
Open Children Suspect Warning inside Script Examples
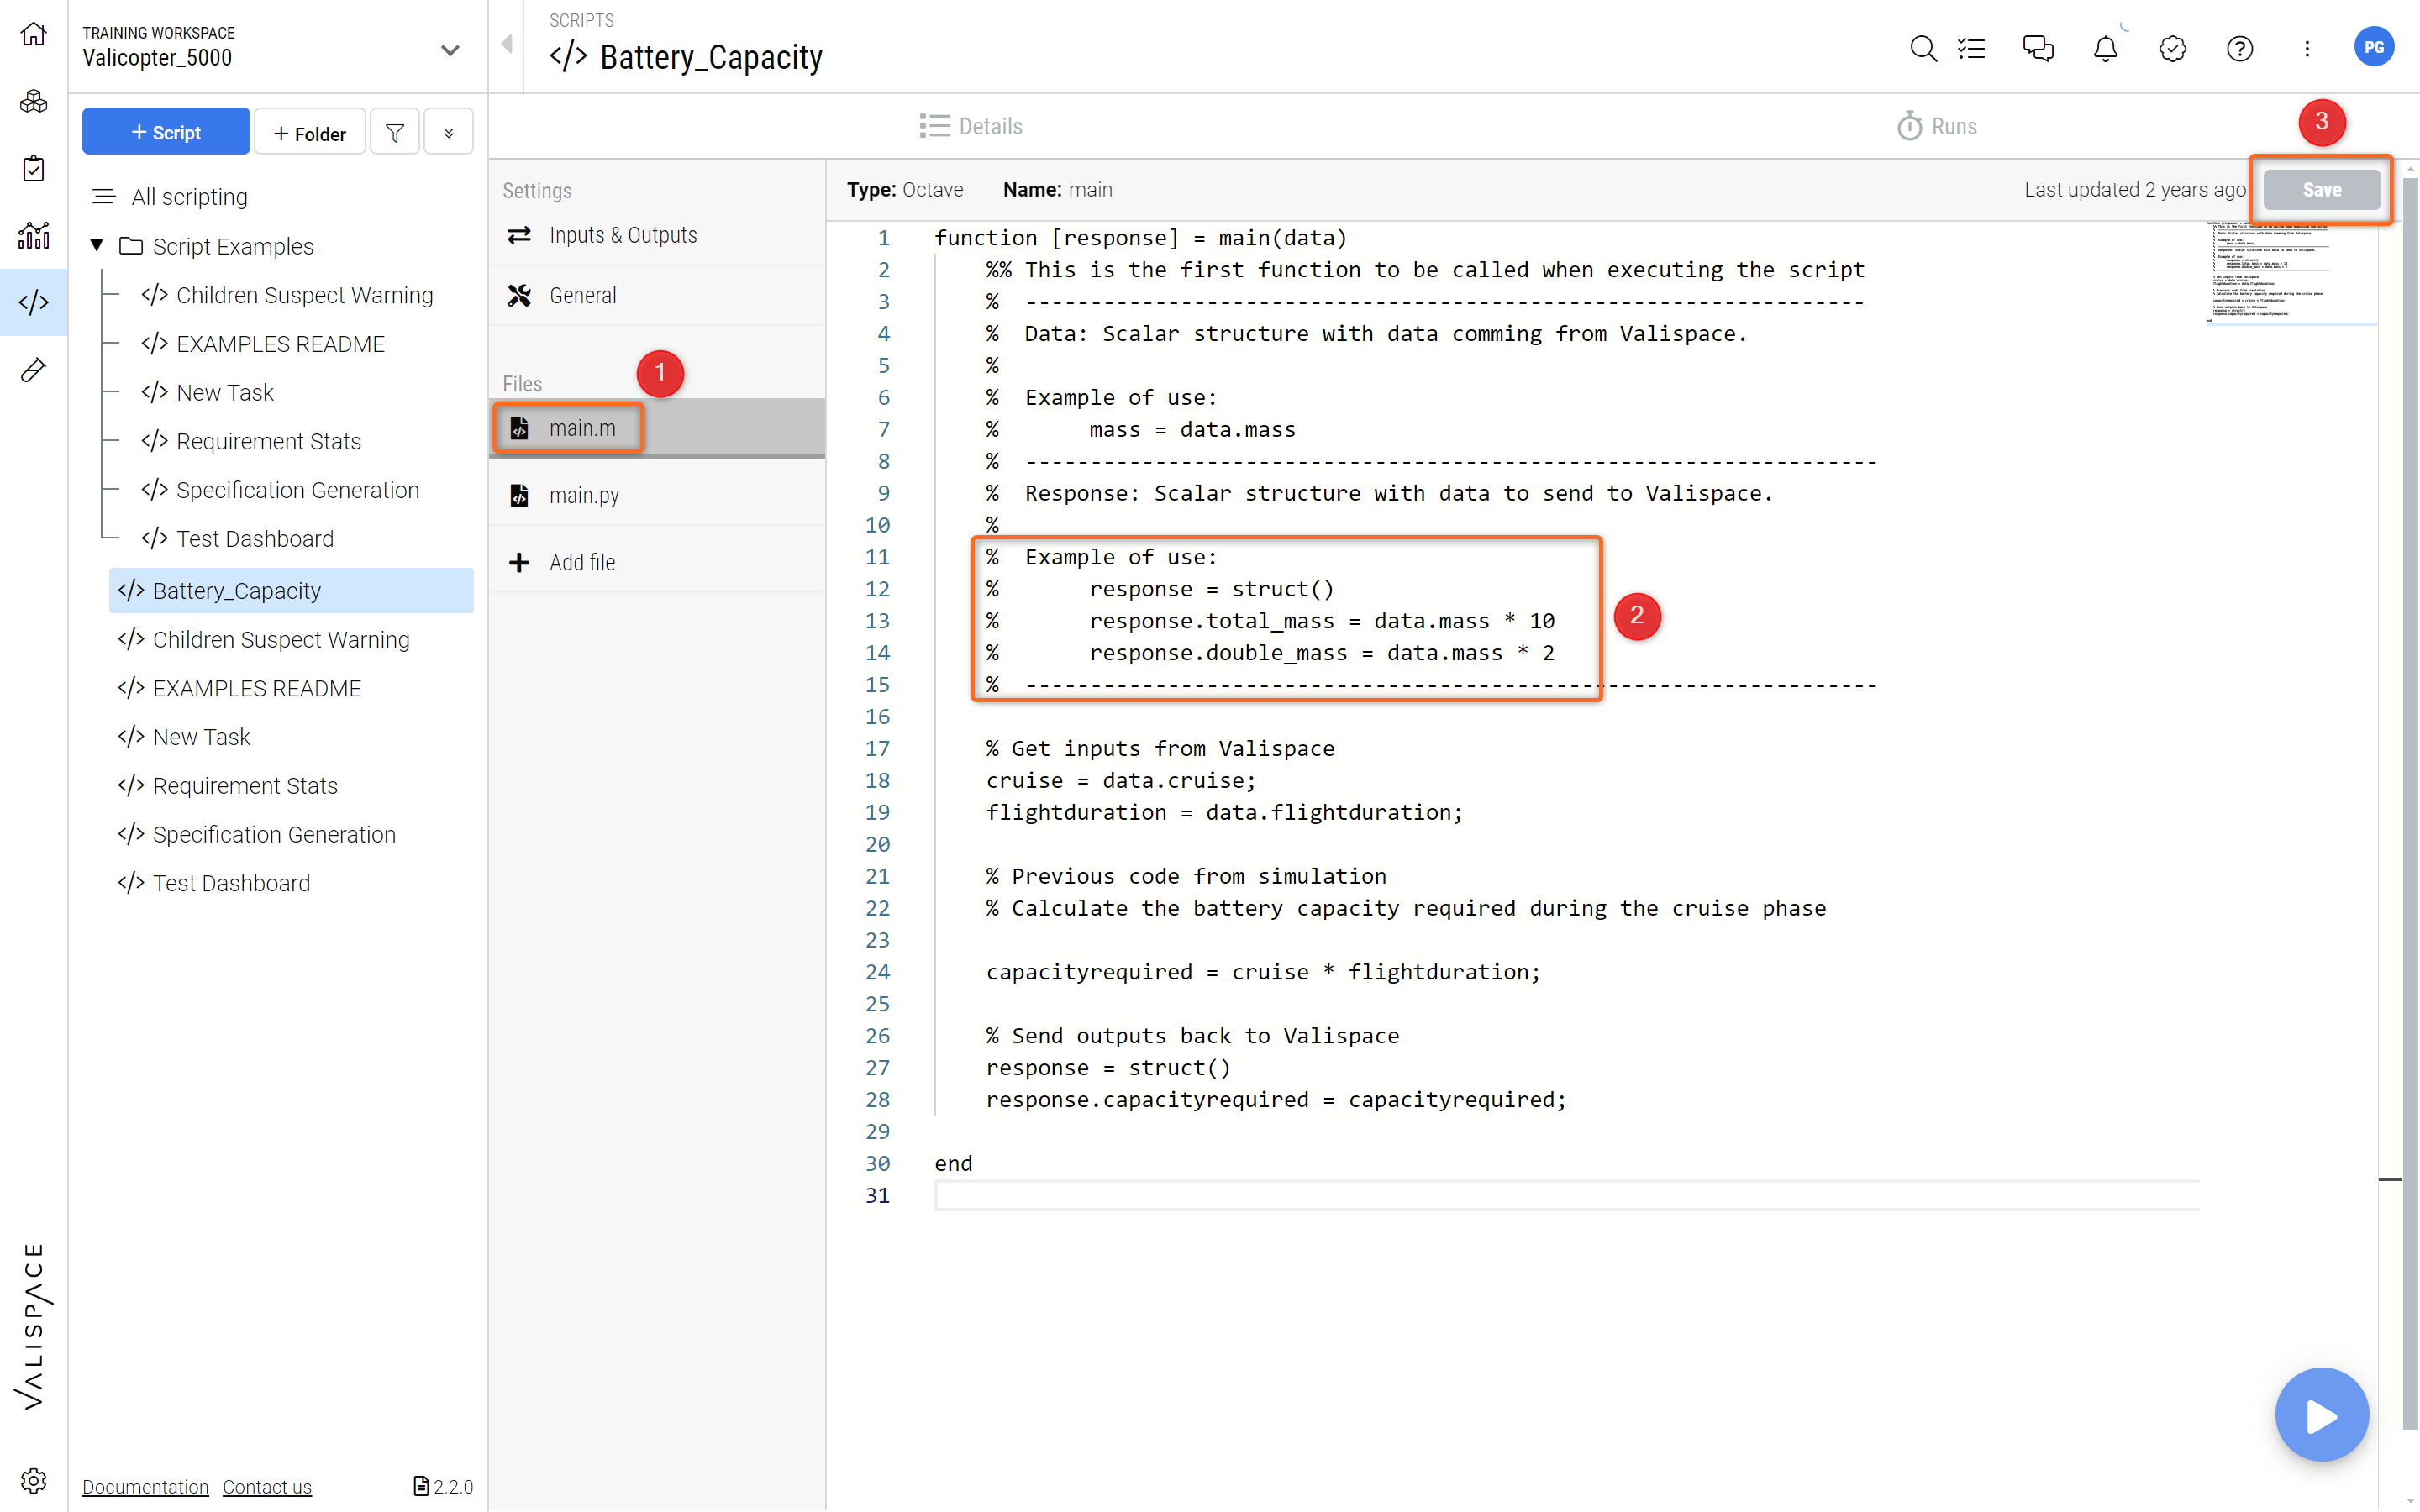(x=304, y=295)
